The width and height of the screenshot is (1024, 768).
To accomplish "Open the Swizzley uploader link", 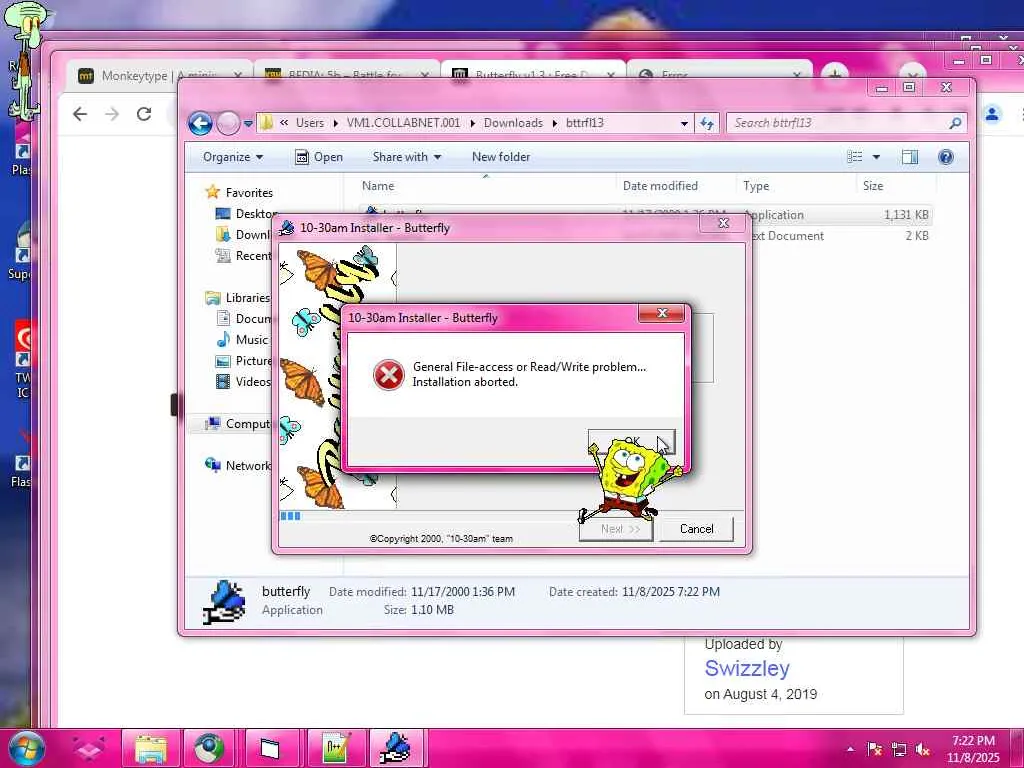I will pos(747,668).
